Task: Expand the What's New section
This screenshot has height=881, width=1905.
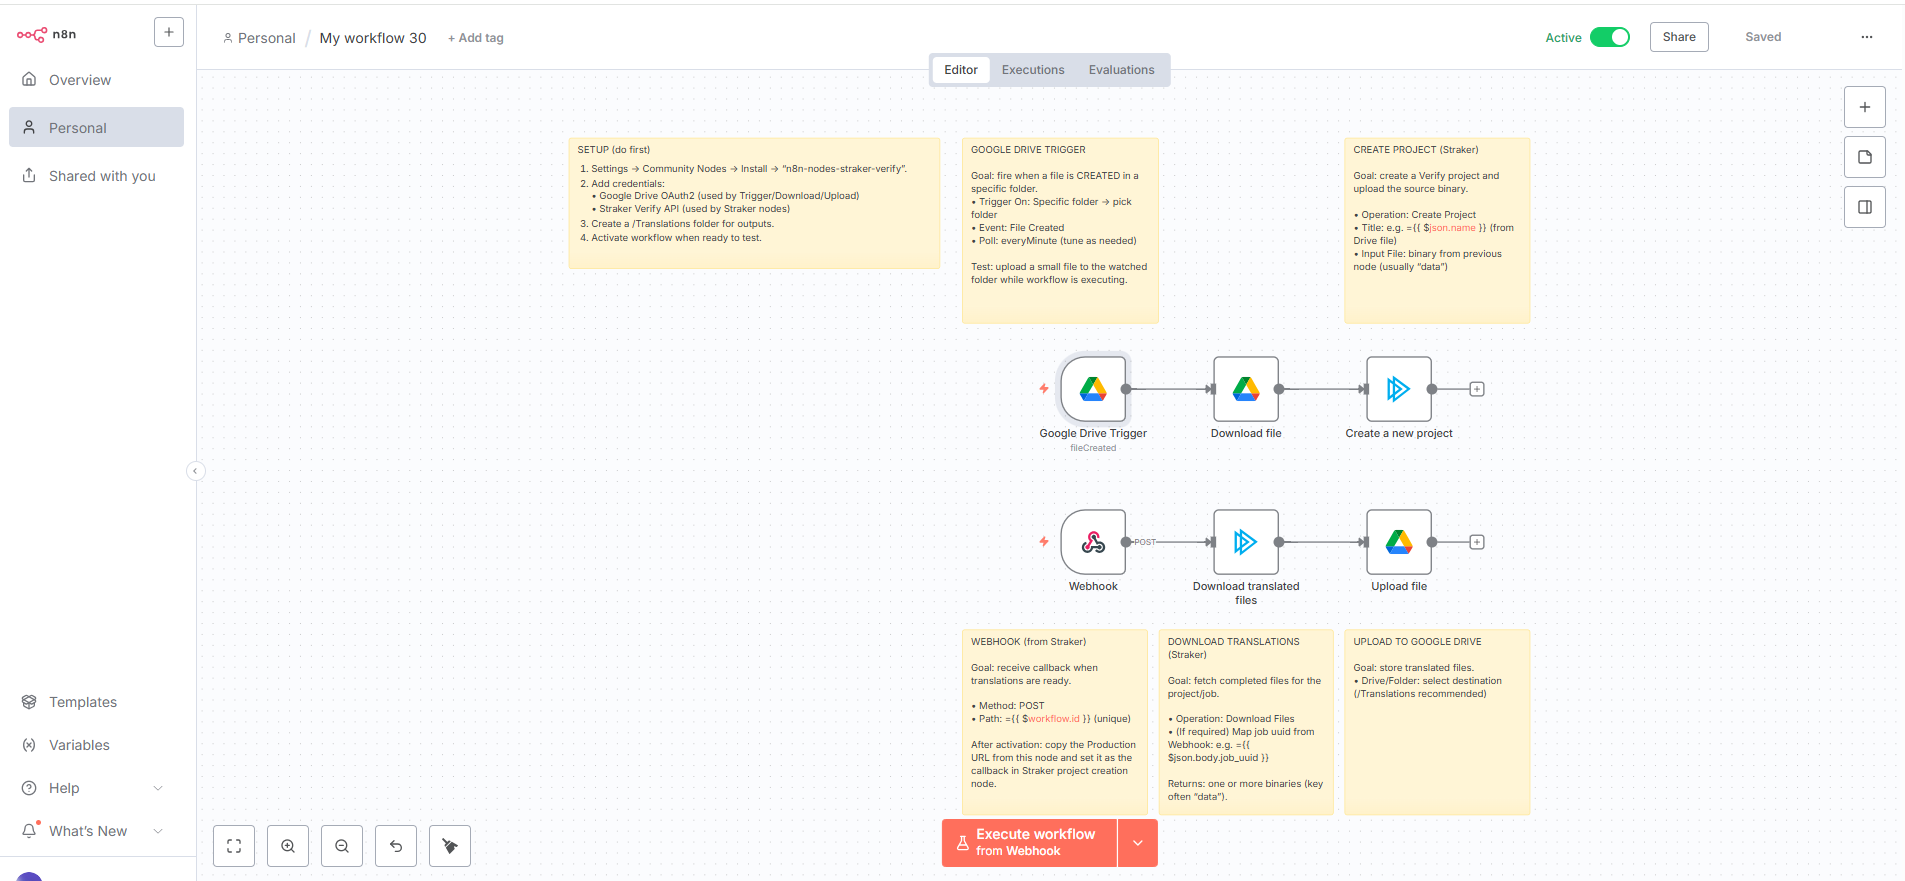Action: coord(158,831)
